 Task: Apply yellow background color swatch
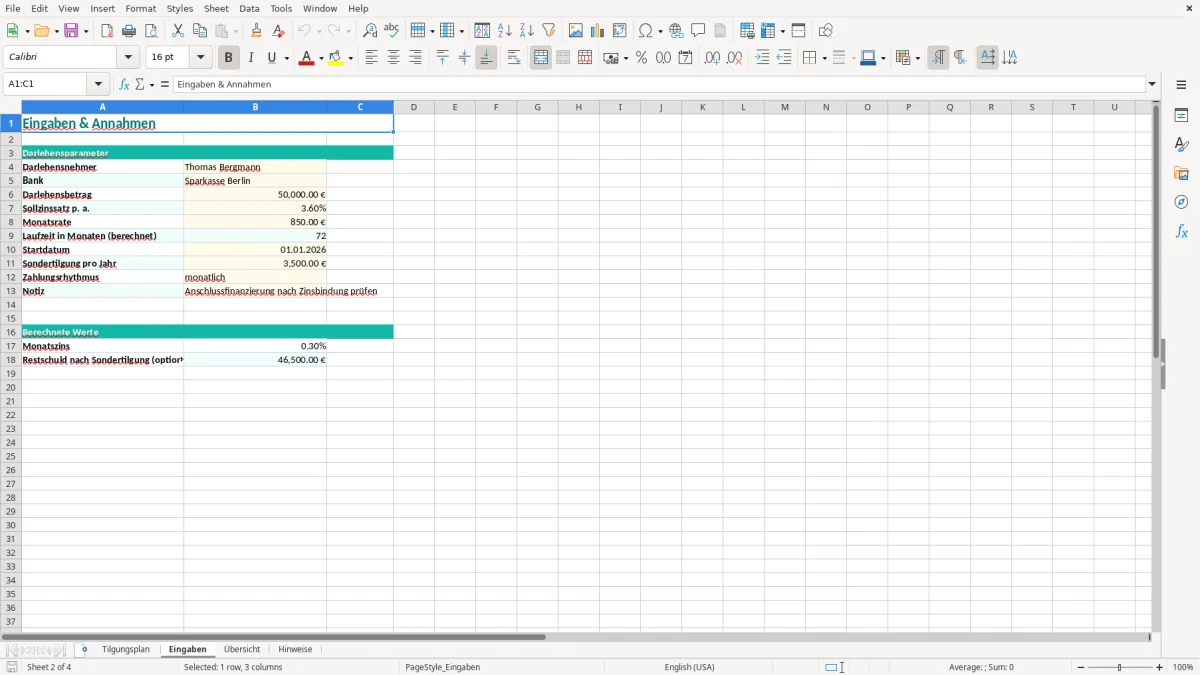coord(336,58)
